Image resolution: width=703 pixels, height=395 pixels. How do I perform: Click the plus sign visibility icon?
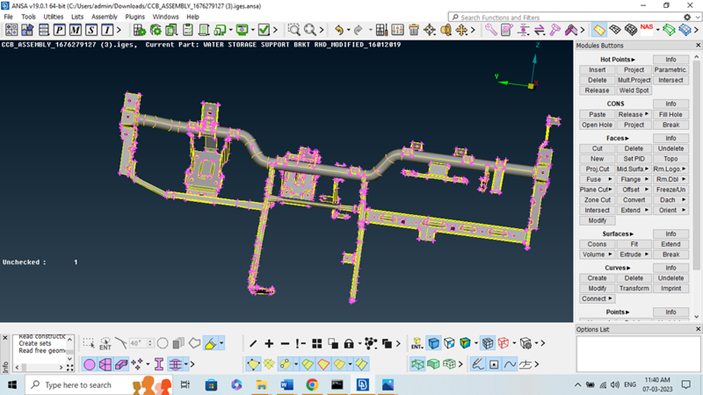pos(269,344)
